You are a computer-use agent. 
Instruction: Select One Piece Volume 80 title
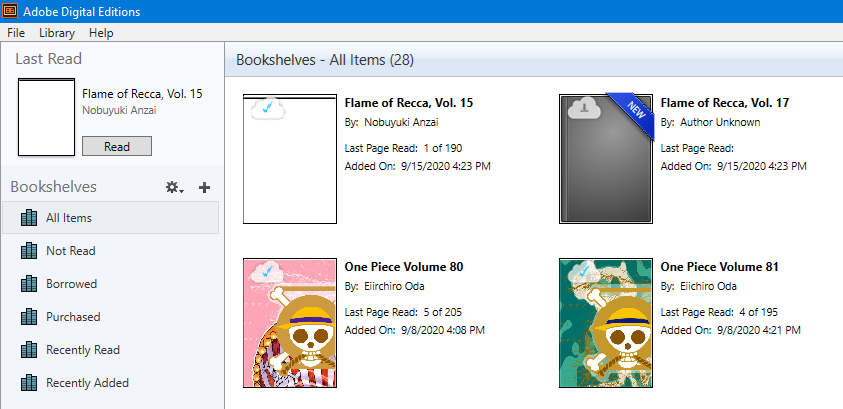point(403,267)
